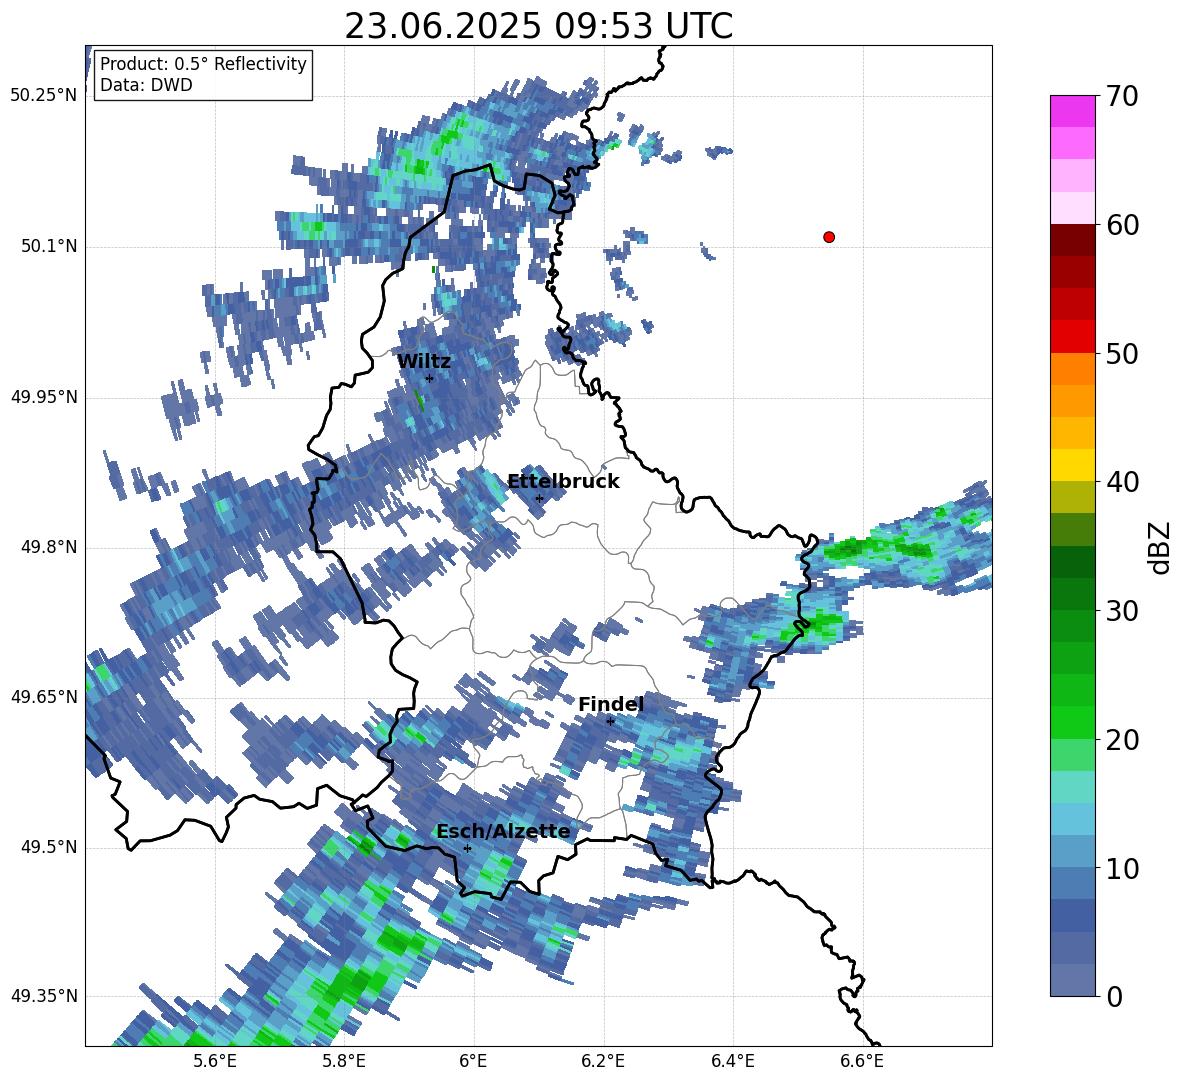Screen dimensions: 1184x1081
Task: Click the Esch/Alzette station label
Action: 503,832
